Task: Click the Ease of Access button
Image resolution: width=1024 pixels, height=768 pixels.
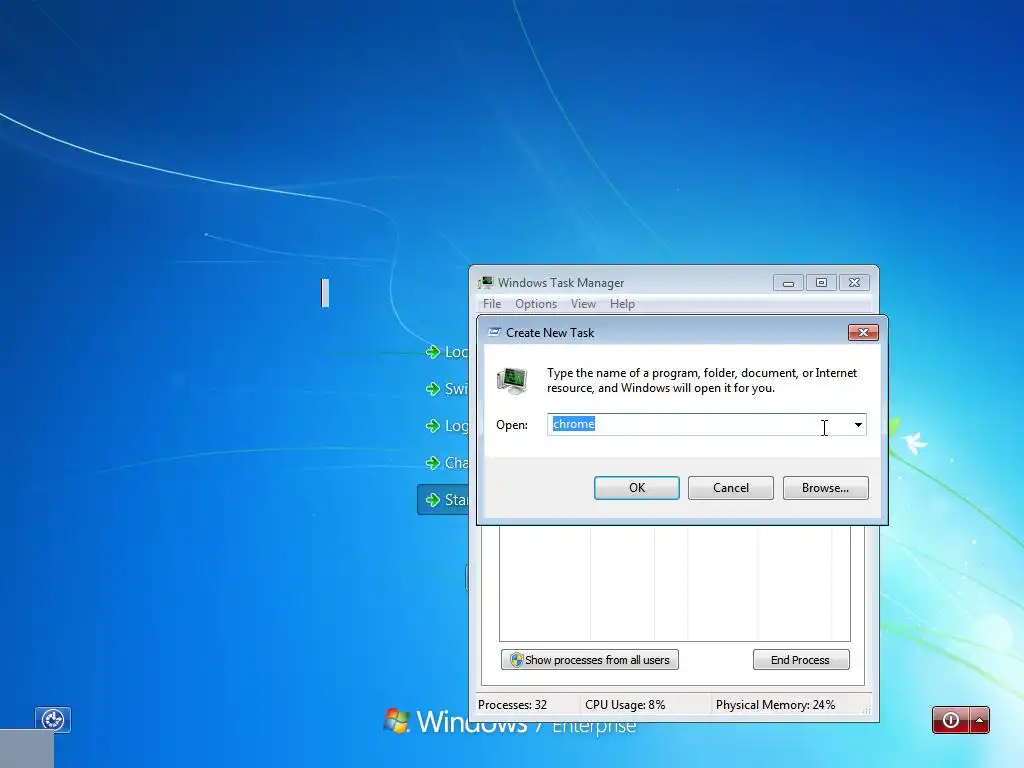Action: 53,720
